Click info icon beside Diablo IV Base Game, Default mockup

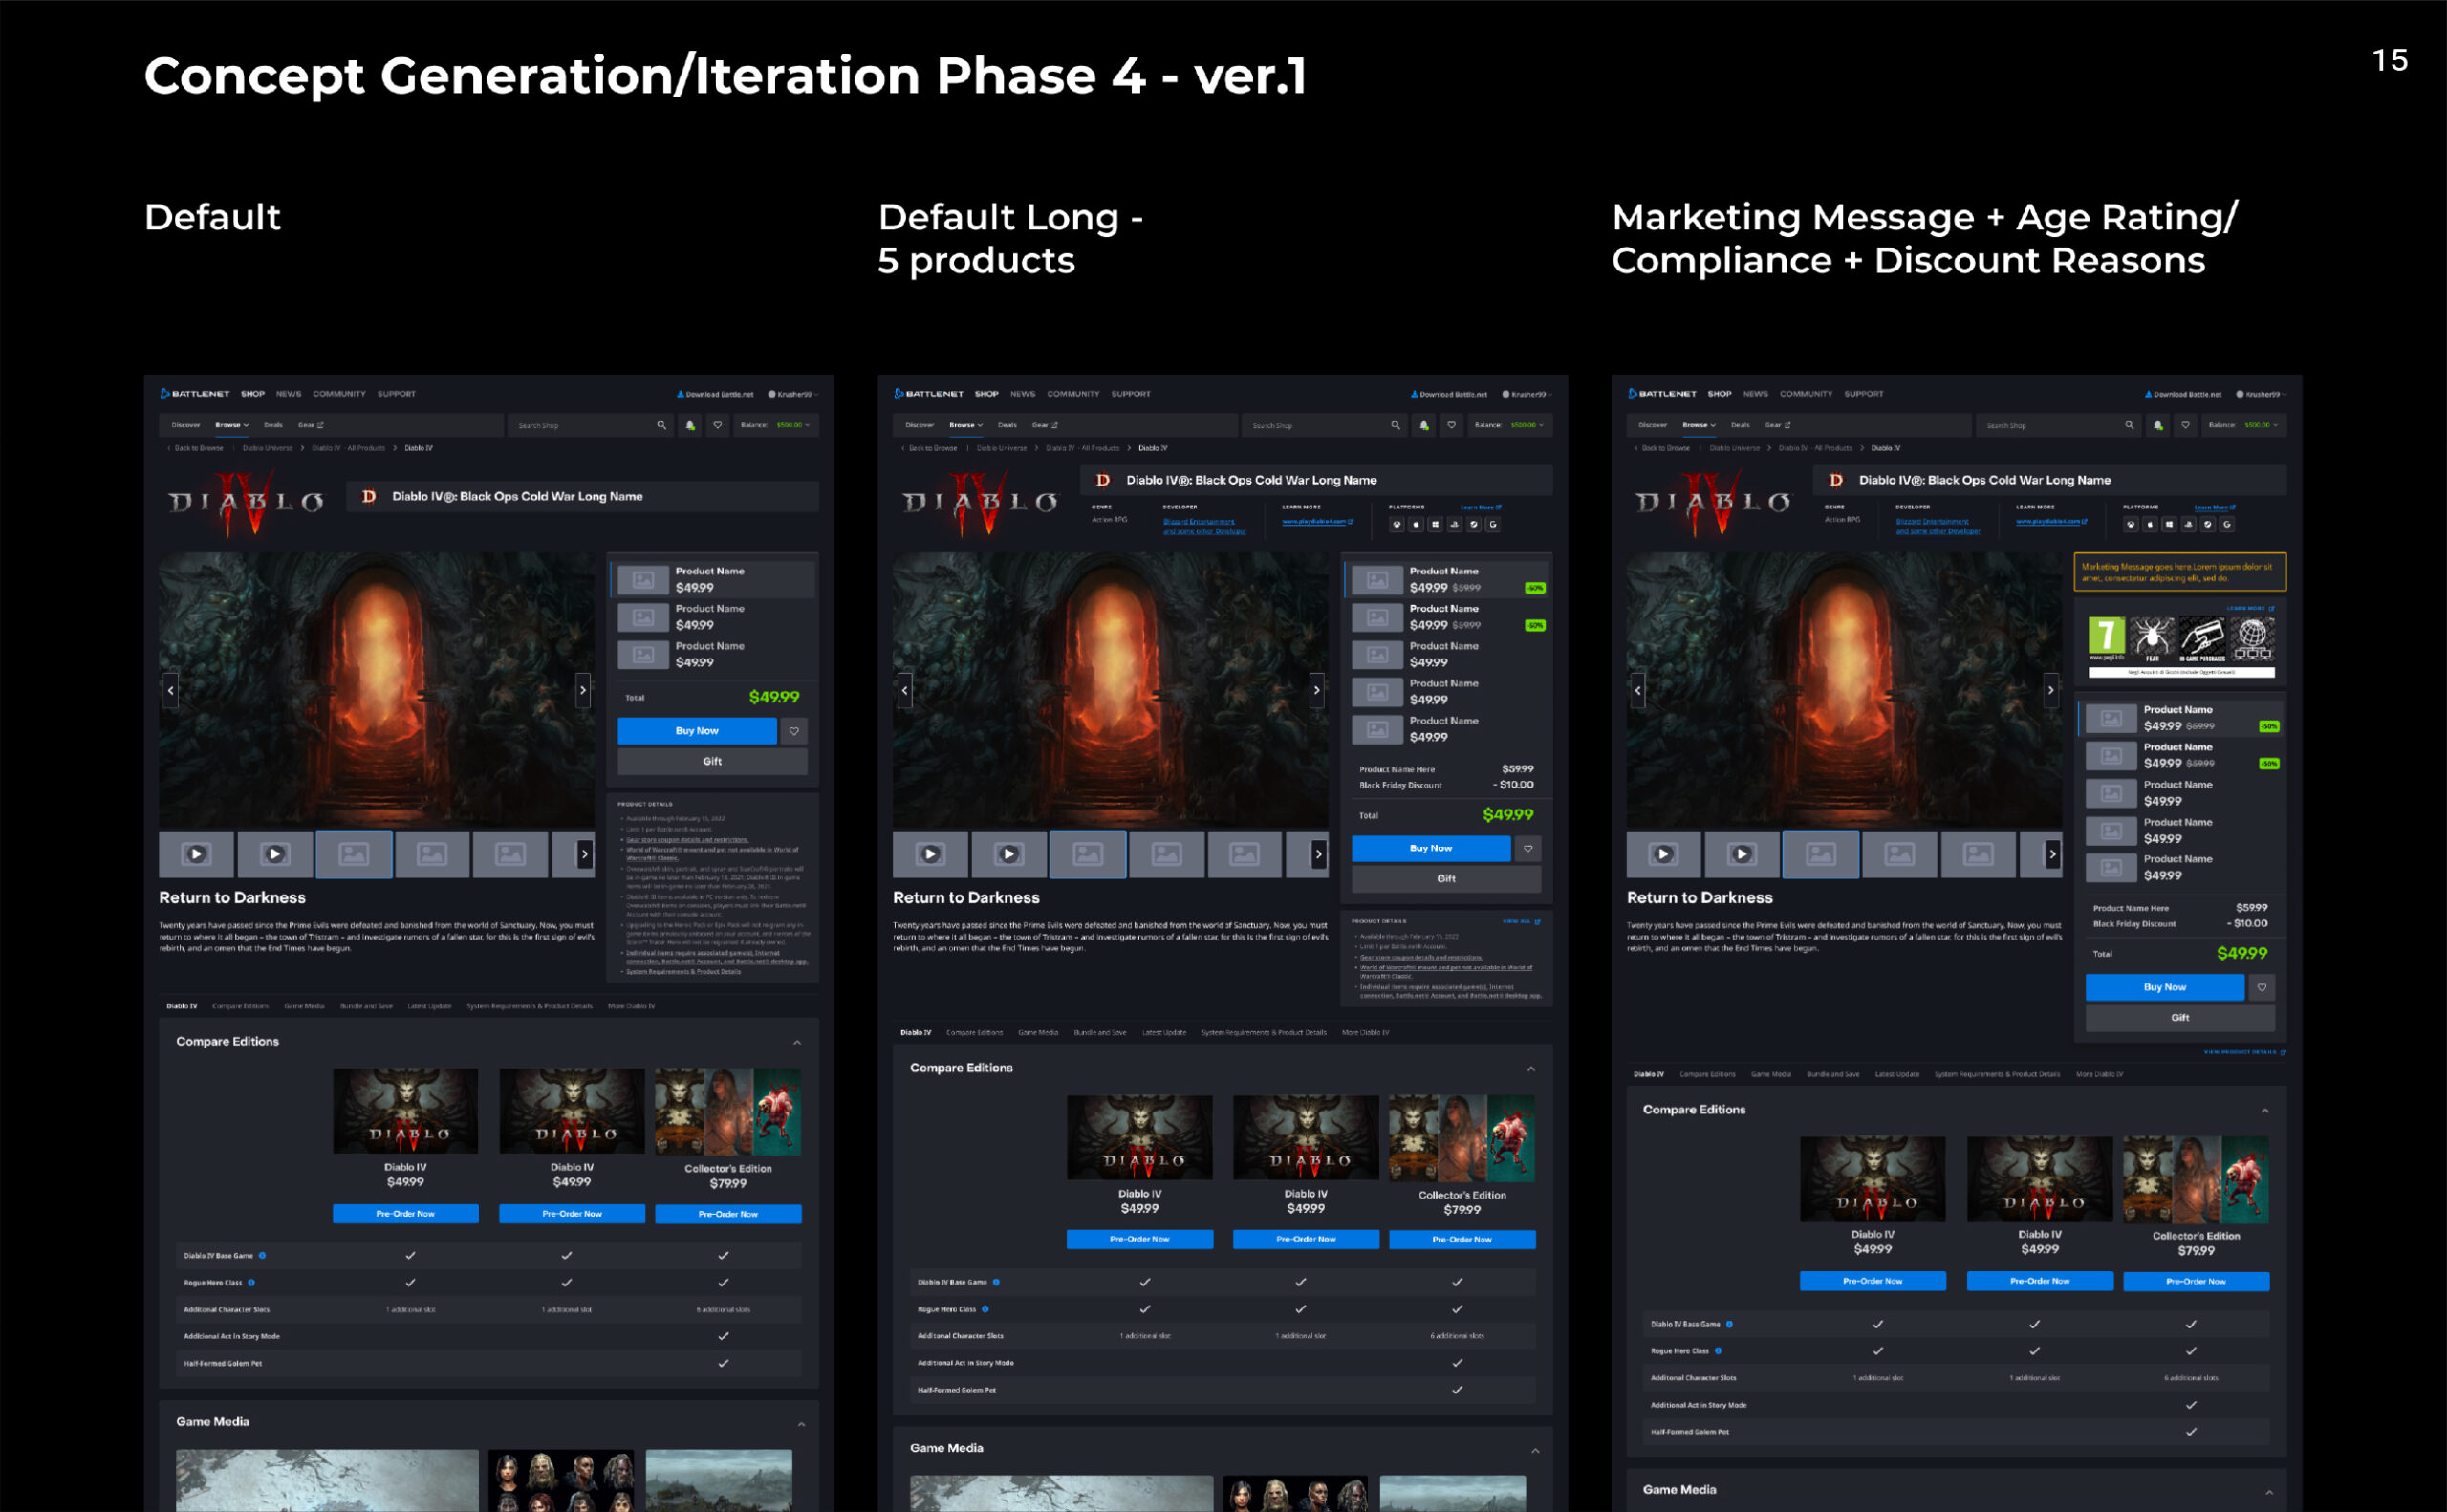[262, 1255]
